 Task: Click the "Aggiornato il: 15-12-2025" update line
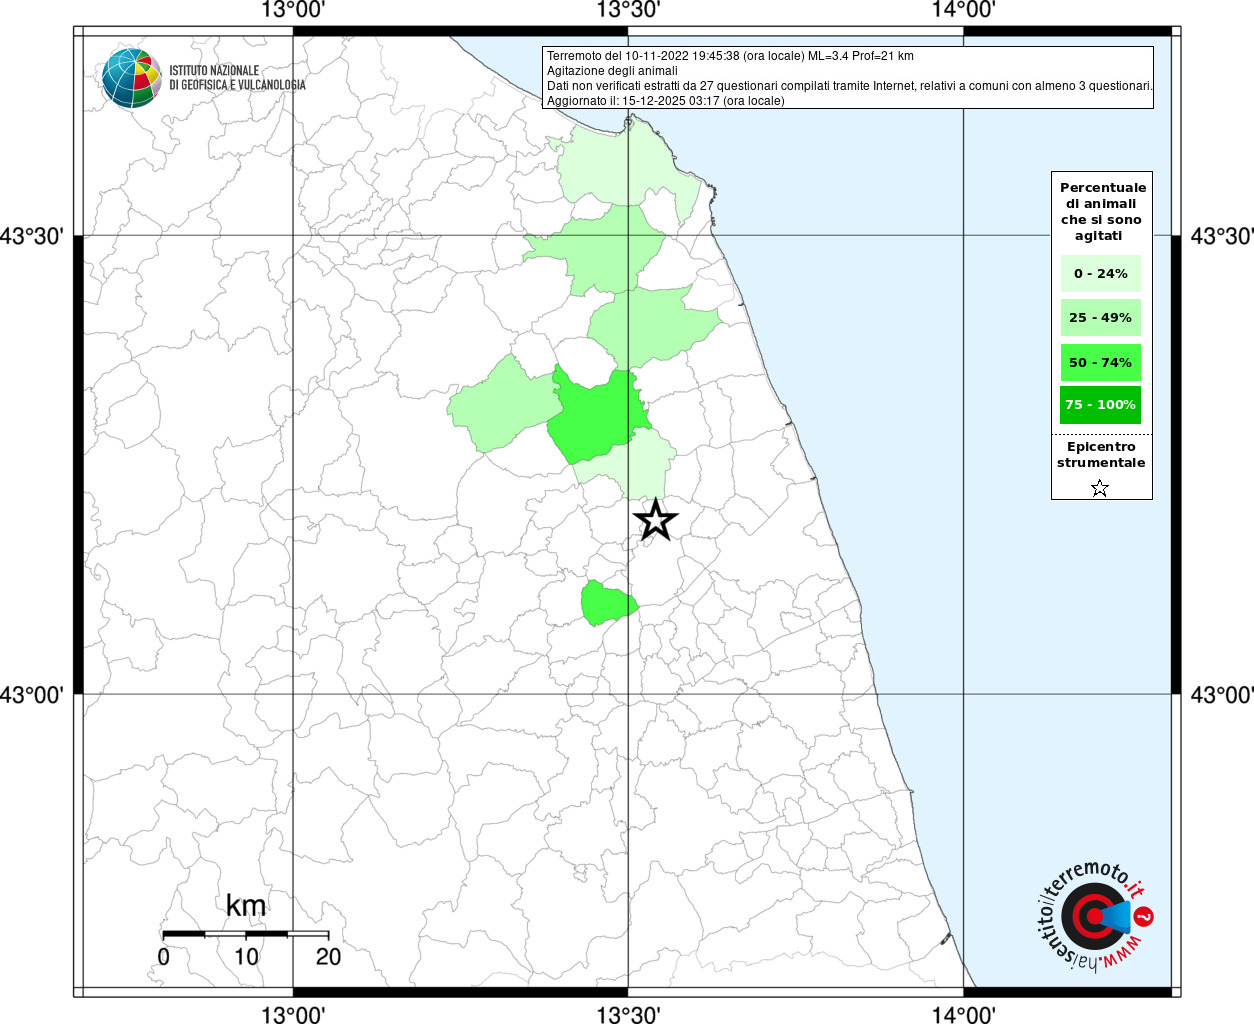[665, 101]
